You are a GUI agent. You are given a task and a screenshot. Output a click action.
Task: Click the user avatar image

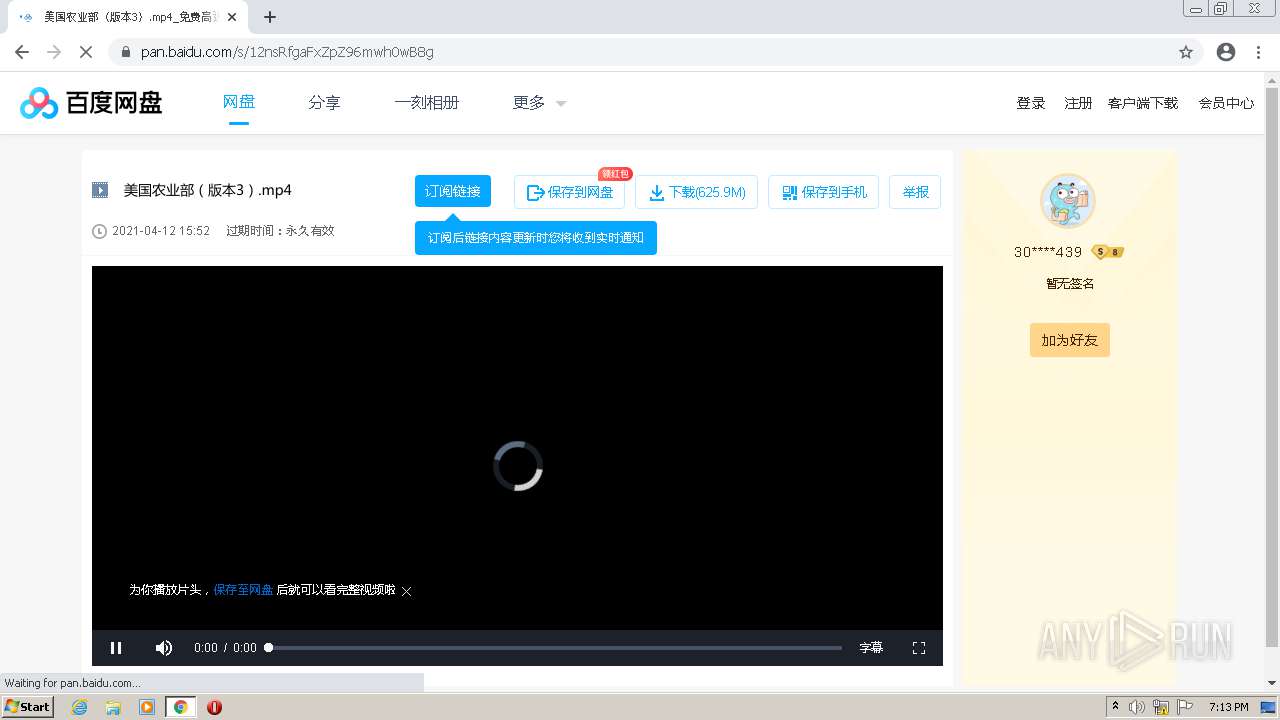(1068, 200)
